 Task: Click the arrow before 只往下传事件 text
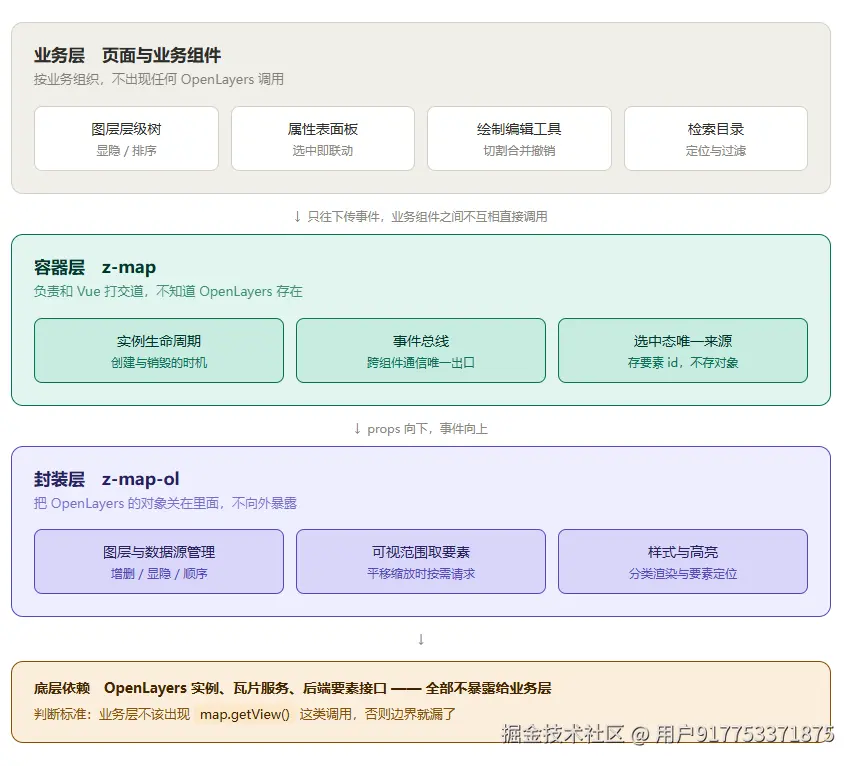297,216
